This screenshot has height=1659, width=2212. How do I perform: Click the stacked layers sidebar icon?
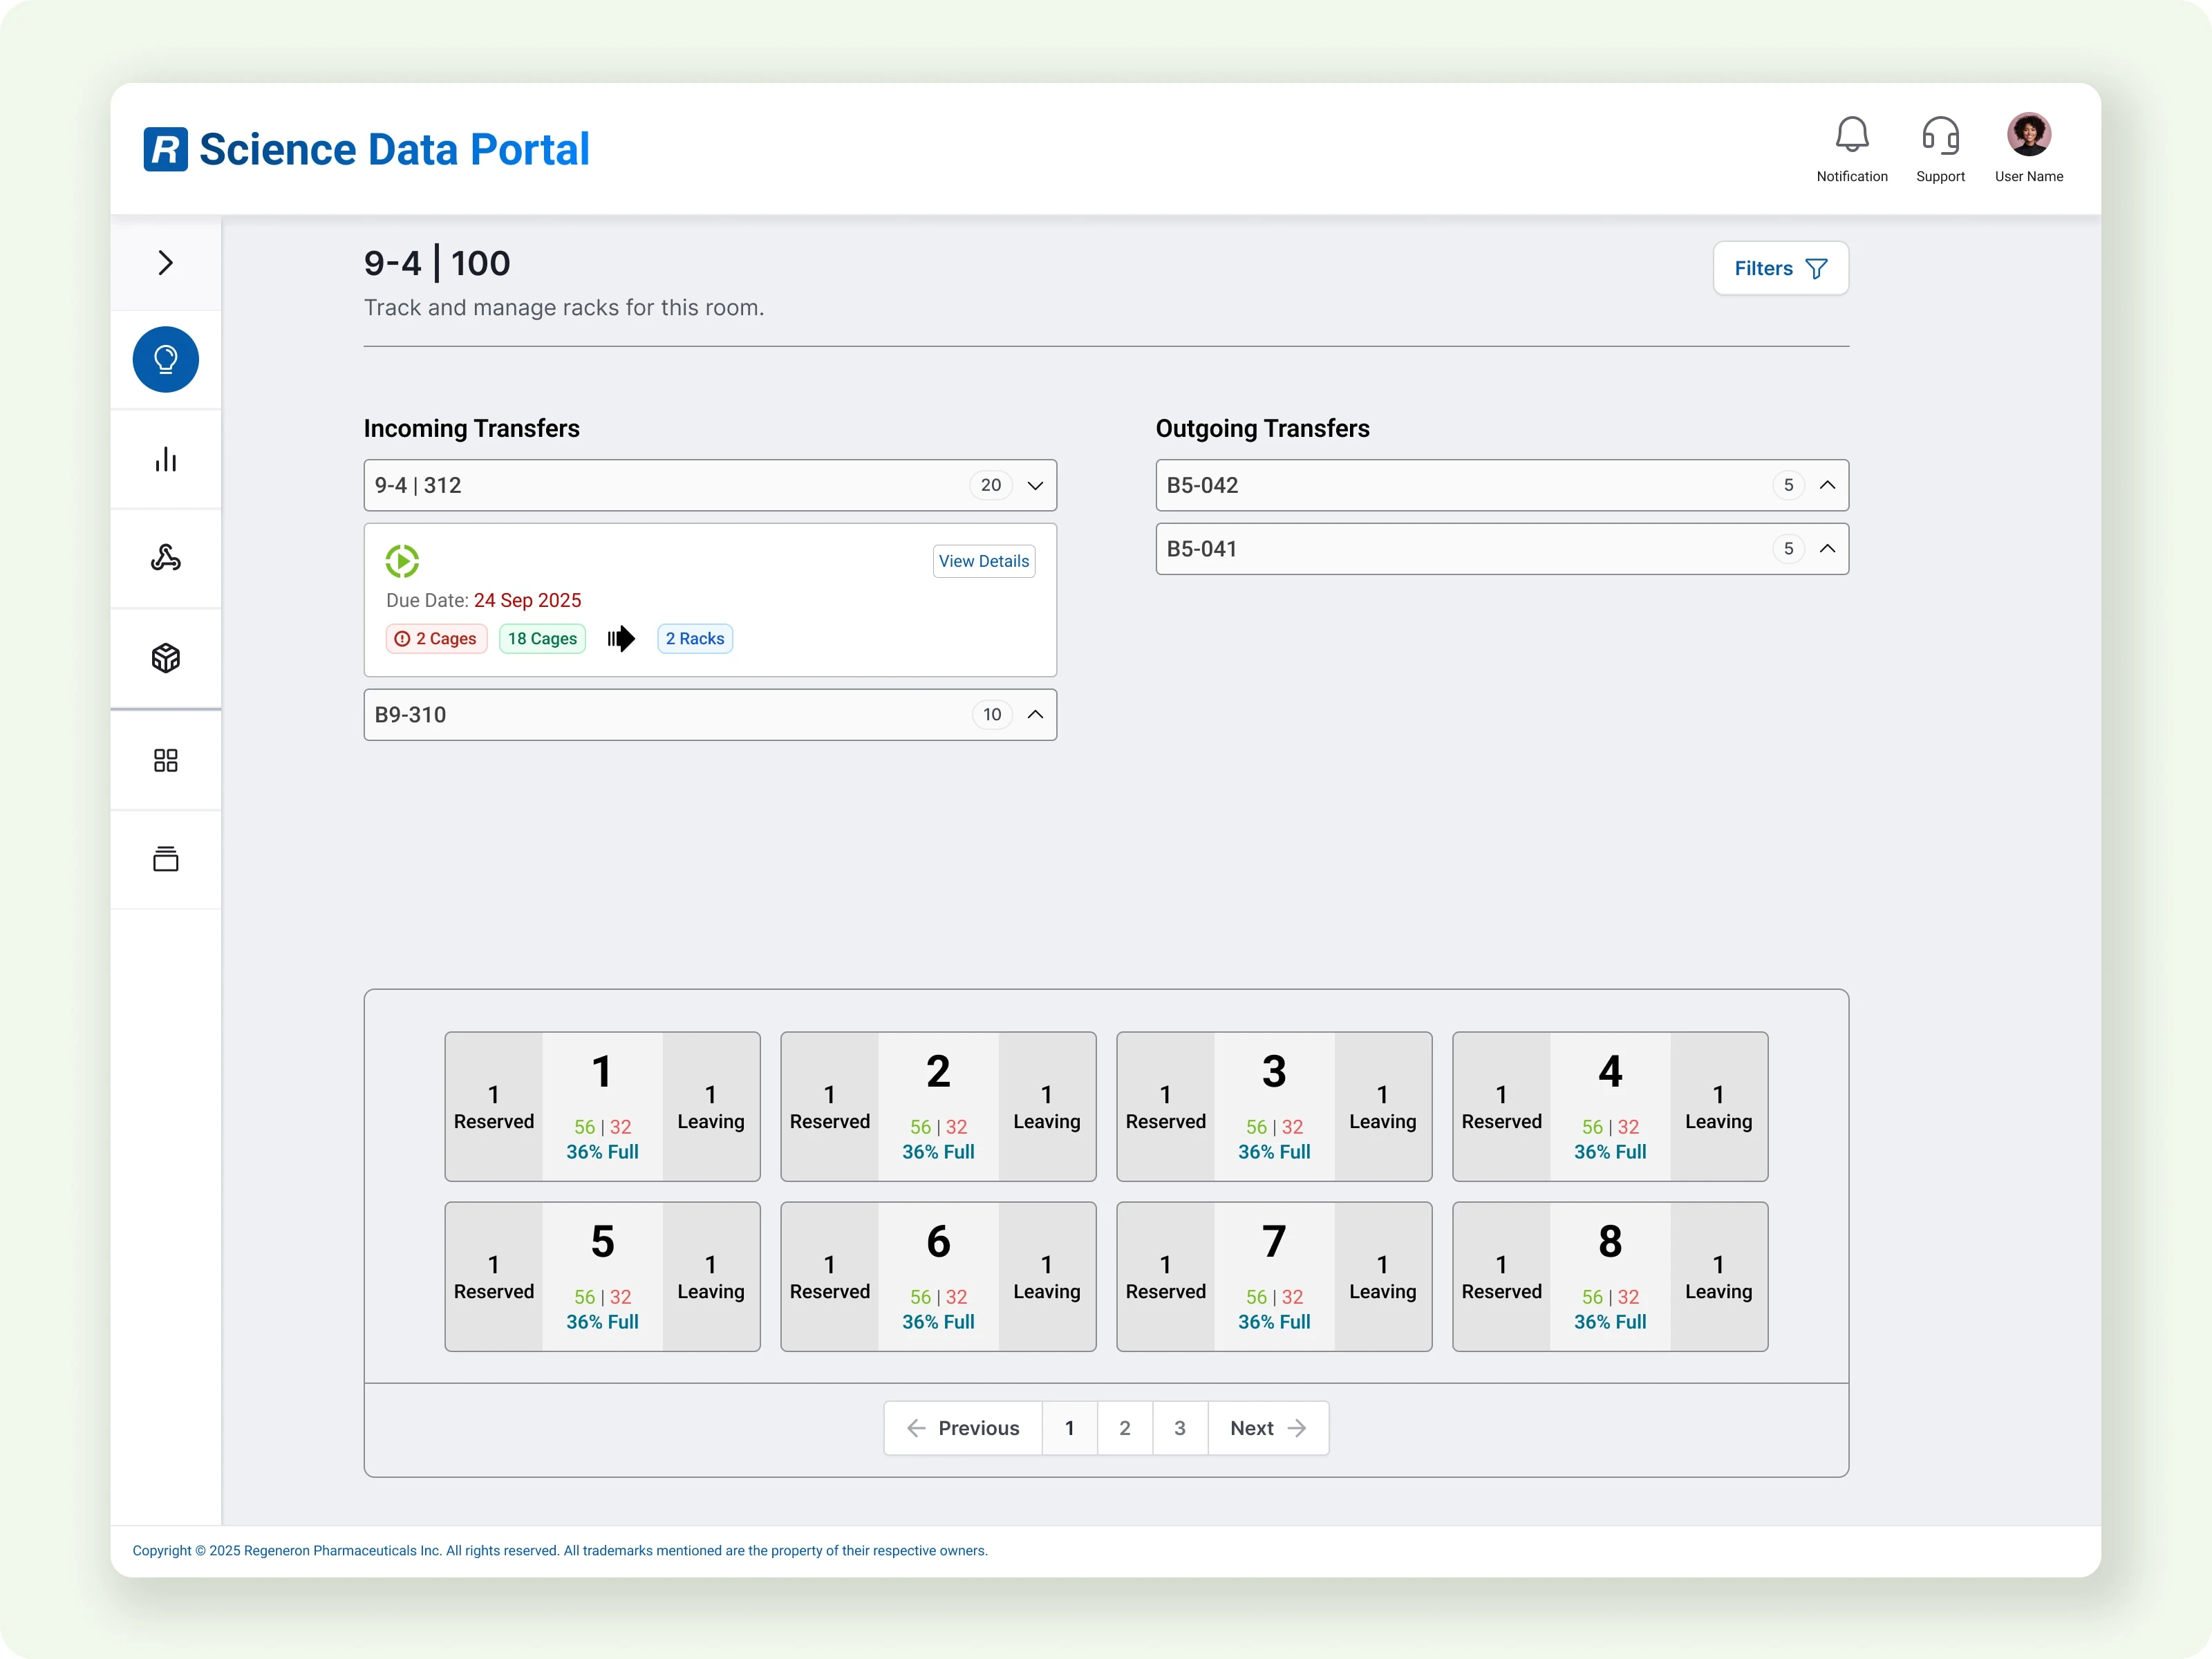click(x=166, y=859)
